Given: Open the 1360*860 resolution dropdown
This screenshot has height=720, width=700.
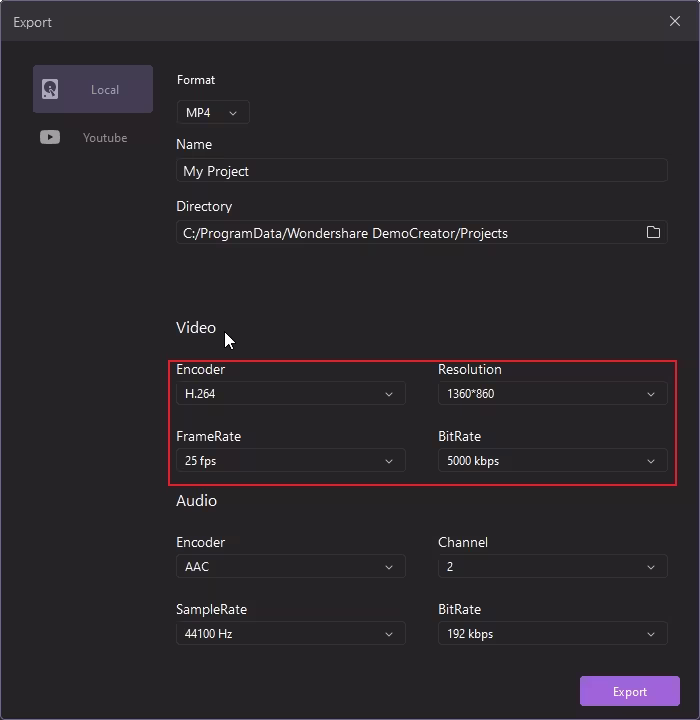Looking at the screenshot, I should click(552, 394).
